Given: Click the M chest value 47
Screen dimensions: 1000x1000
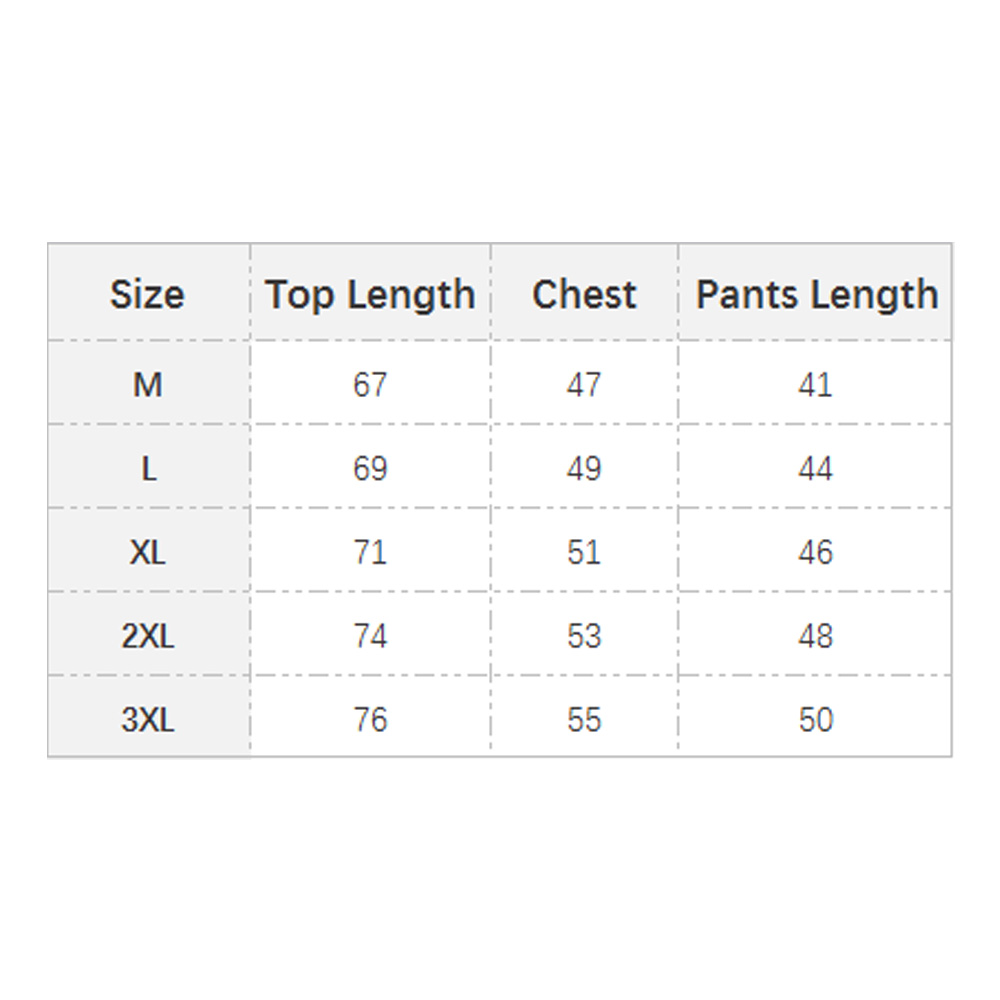Looking at the screenshot, I should pos(584,384).
